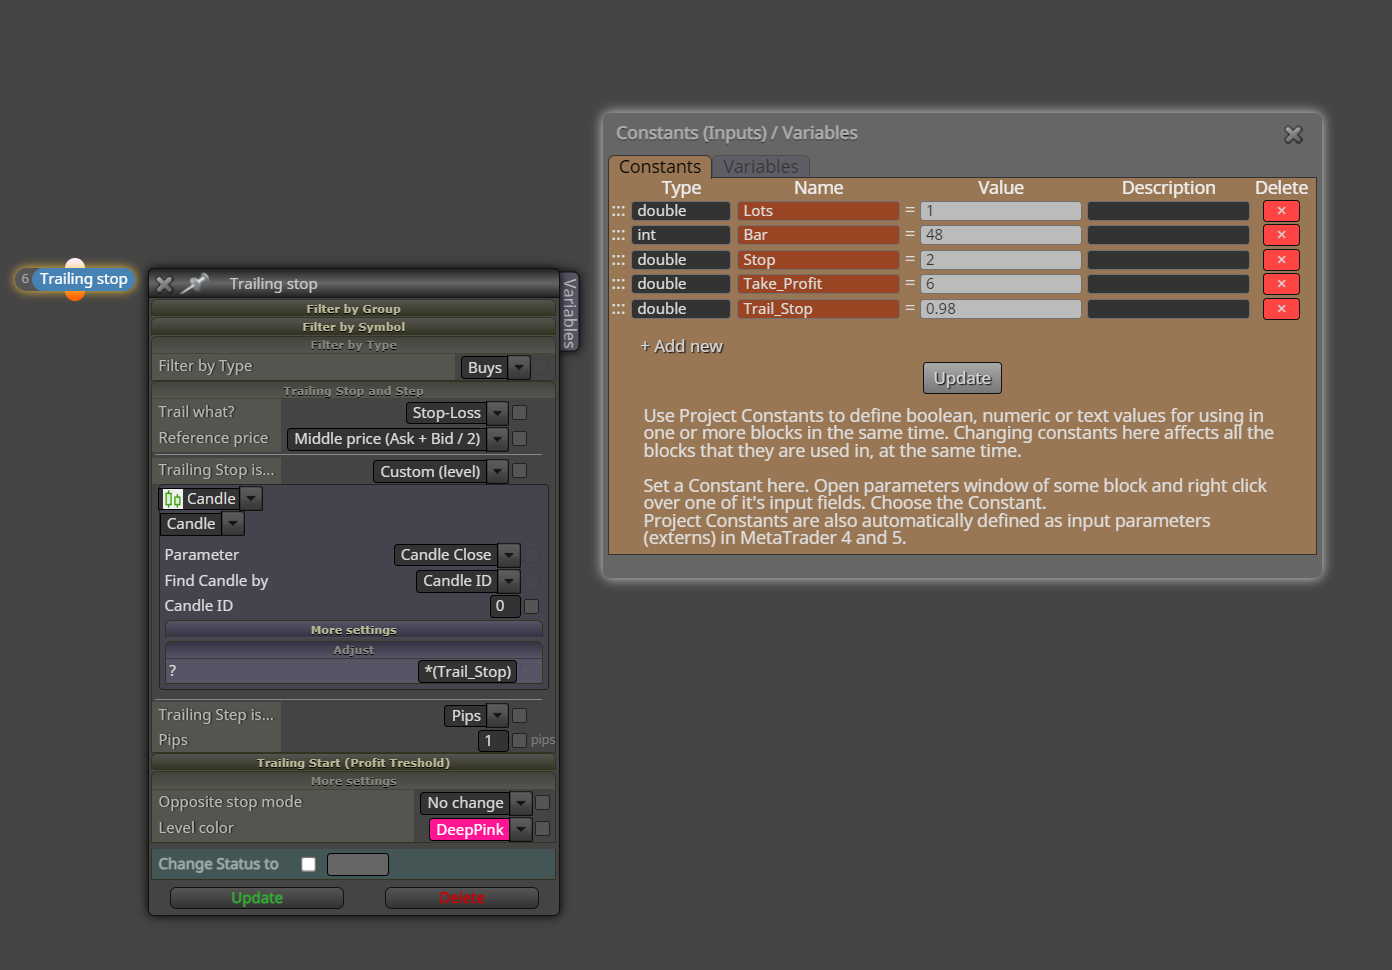Click green Update button in Trailing stop panel

coord(257,898)
